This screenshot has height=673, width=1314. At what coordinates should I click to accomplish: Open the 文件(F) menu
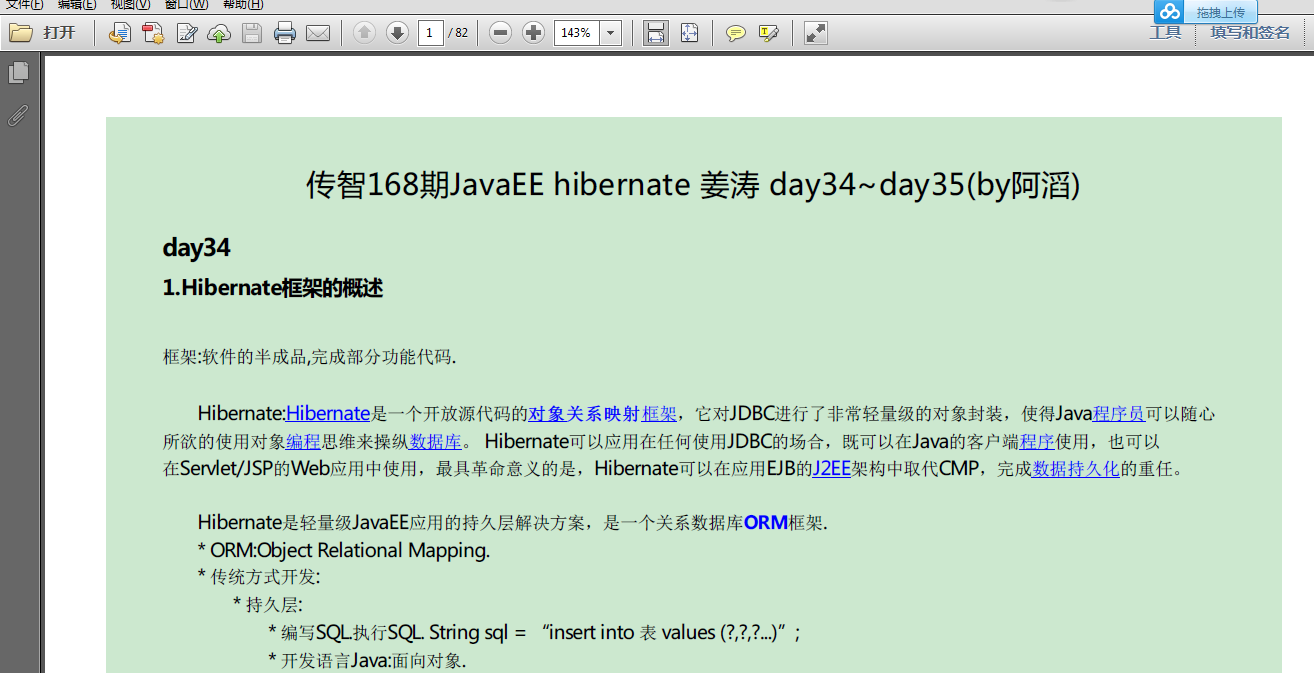point(25,4)
